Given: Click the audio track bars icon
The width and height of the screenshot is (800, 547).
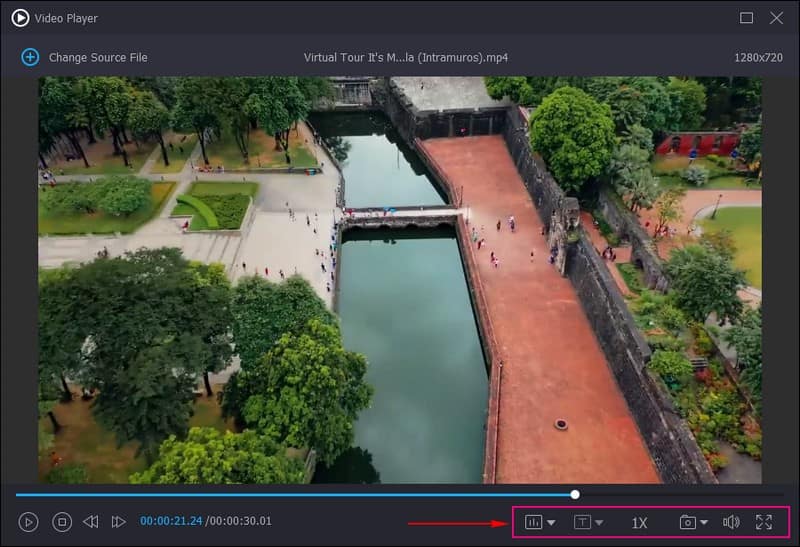Looking at the screenshot, I should coord(534,522).
